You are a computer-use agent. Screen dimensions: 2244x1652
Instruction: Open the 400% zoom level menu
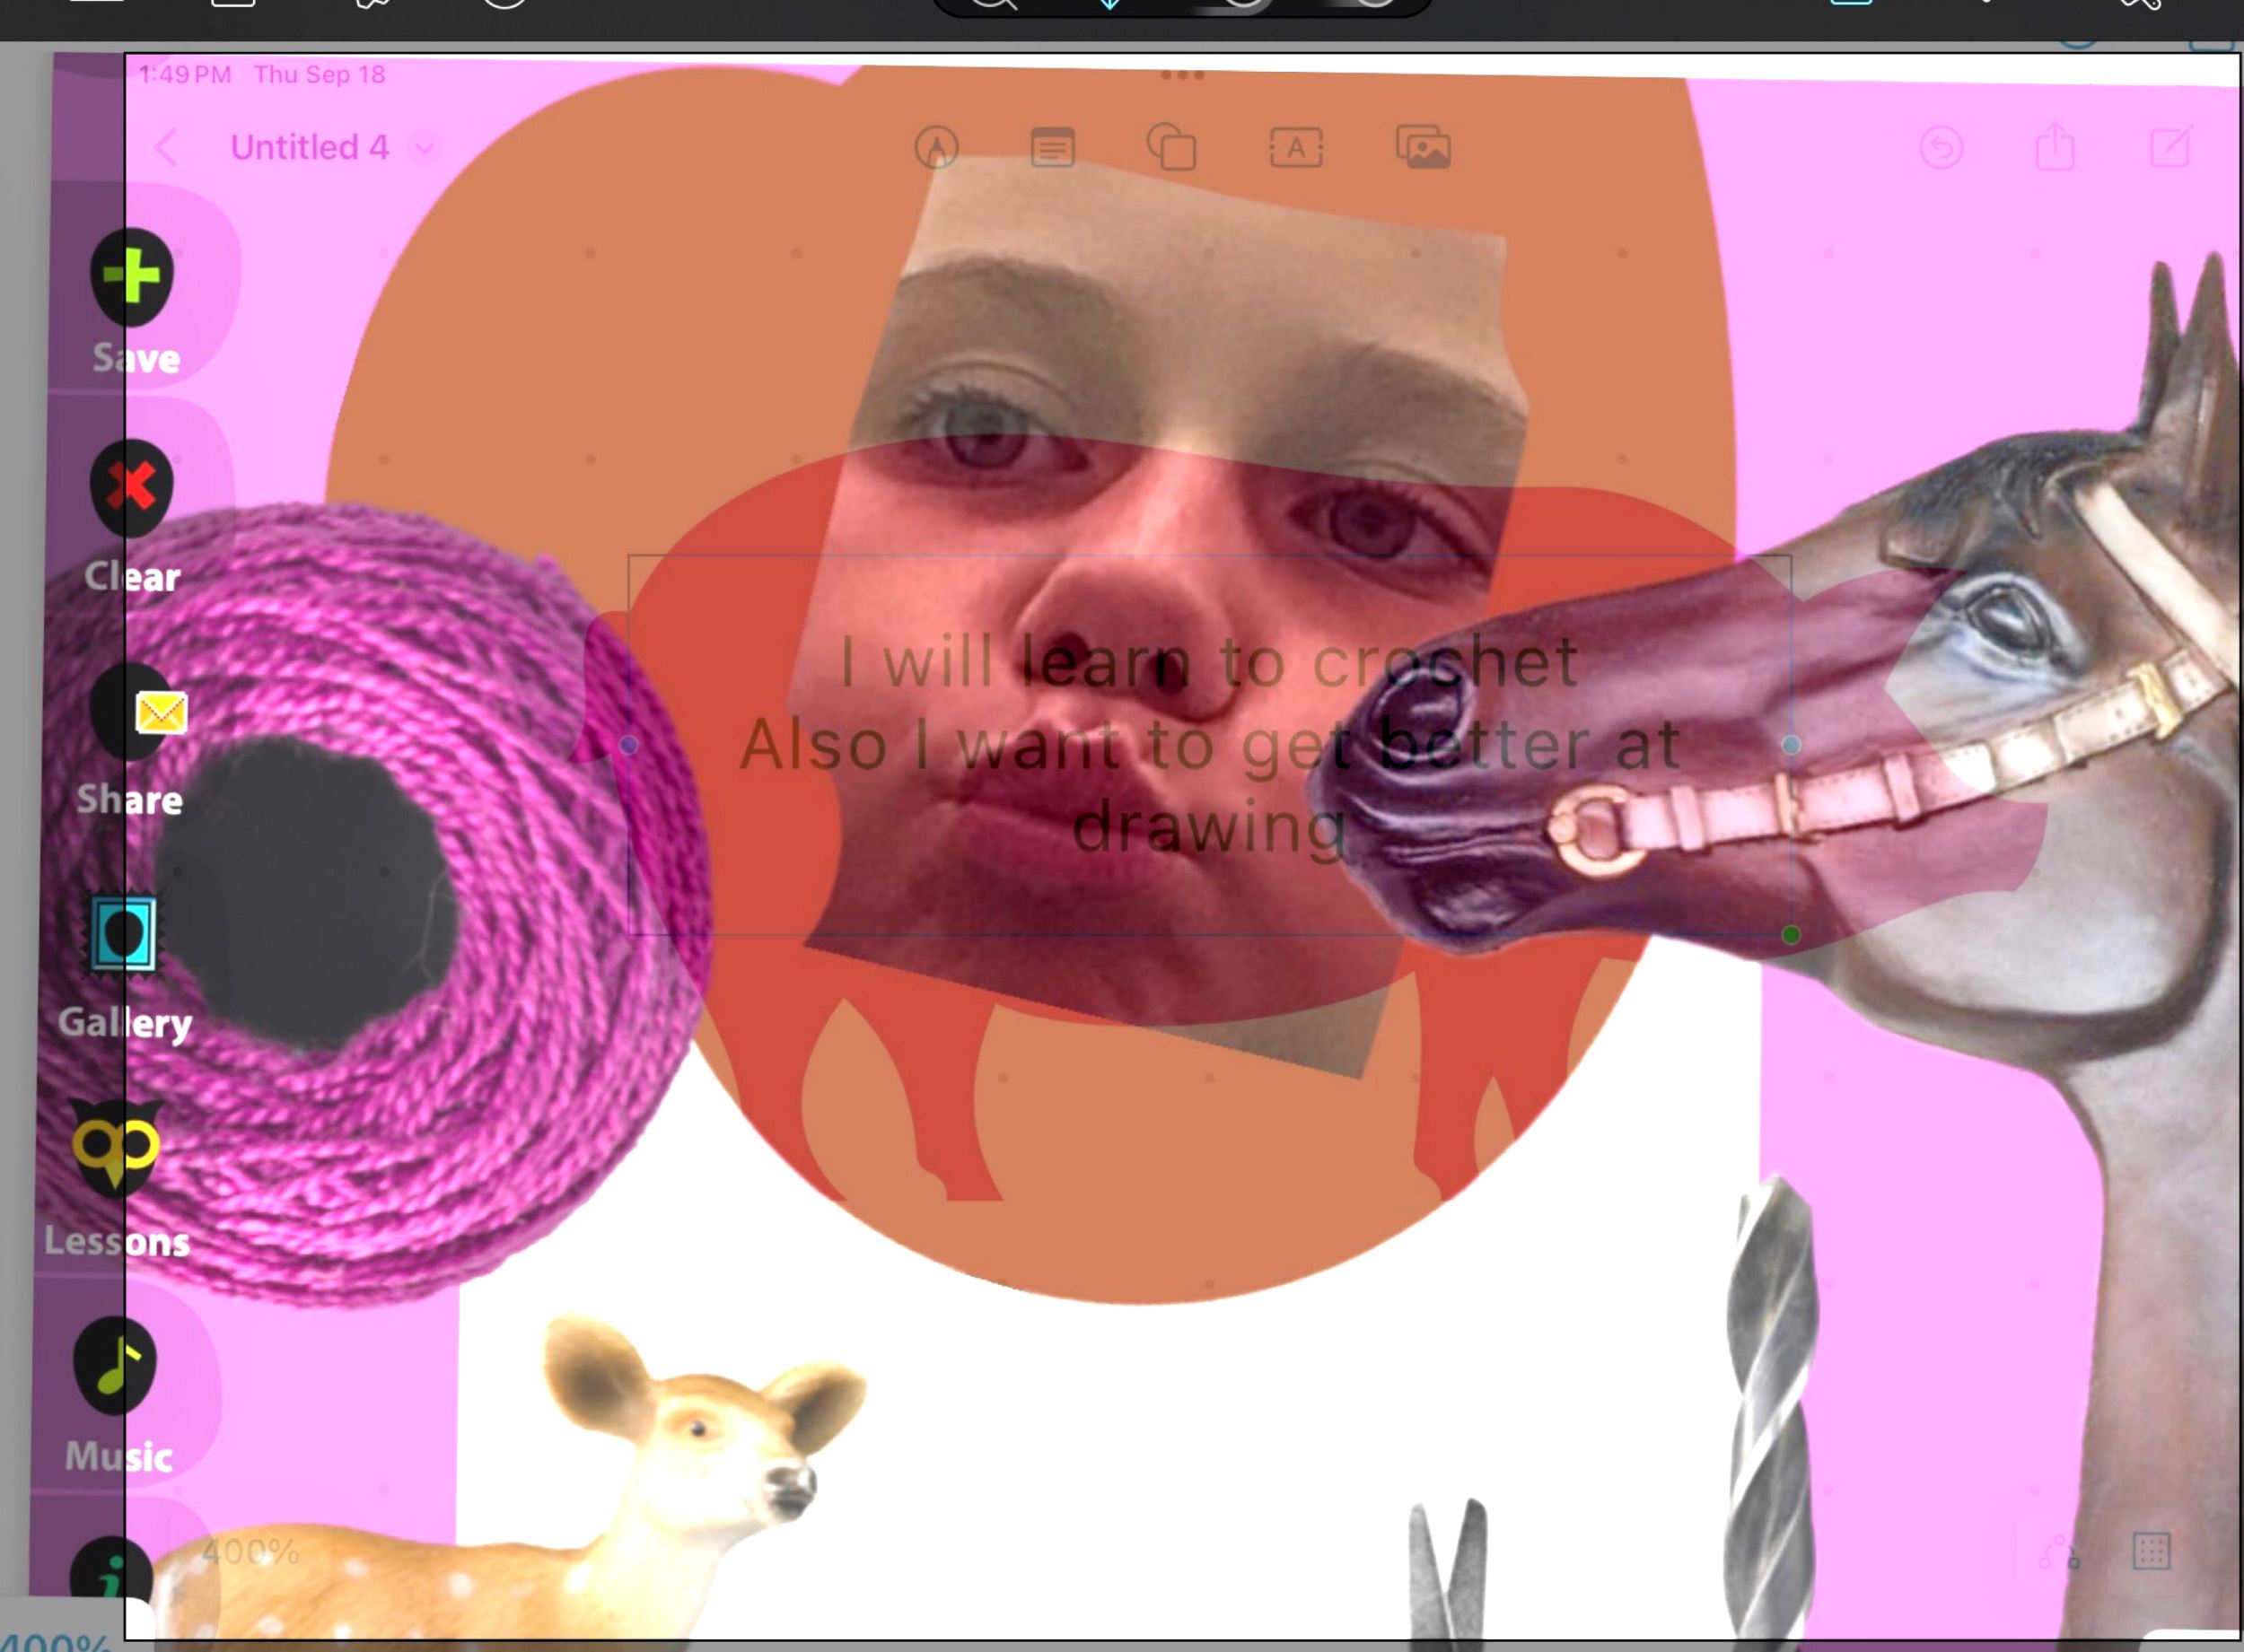tap(250, 1551)
